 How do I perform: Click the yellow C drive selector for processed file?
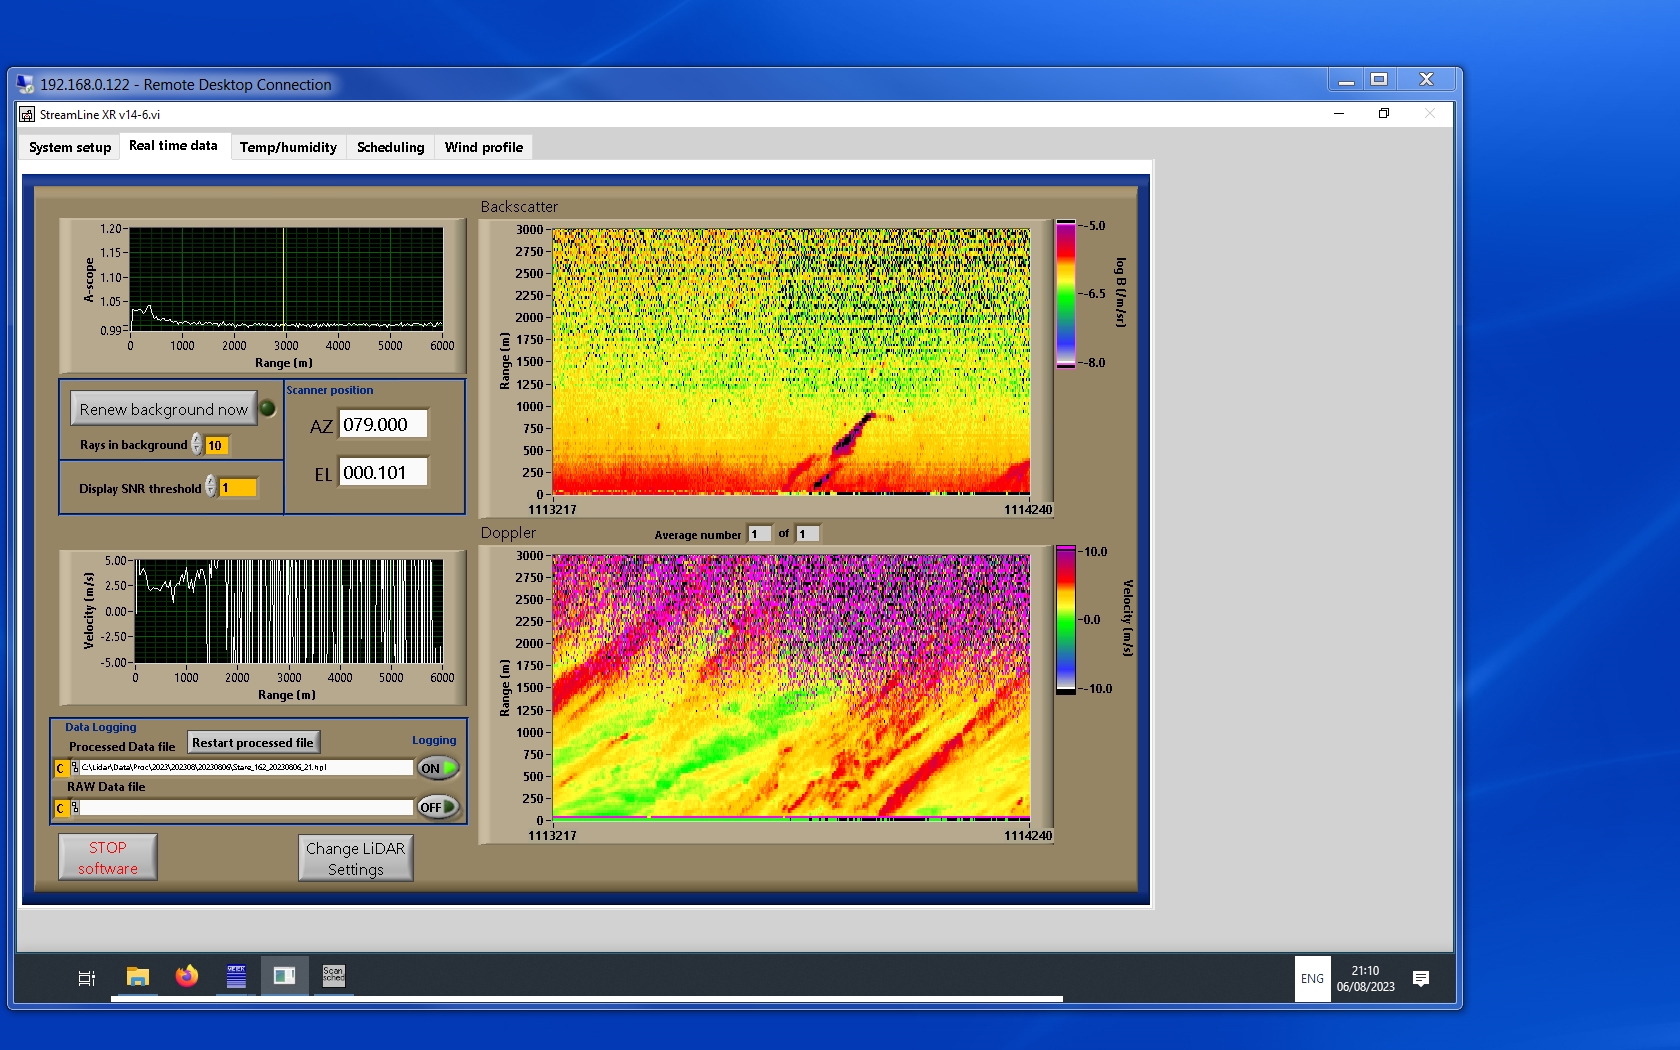(61, 768)
